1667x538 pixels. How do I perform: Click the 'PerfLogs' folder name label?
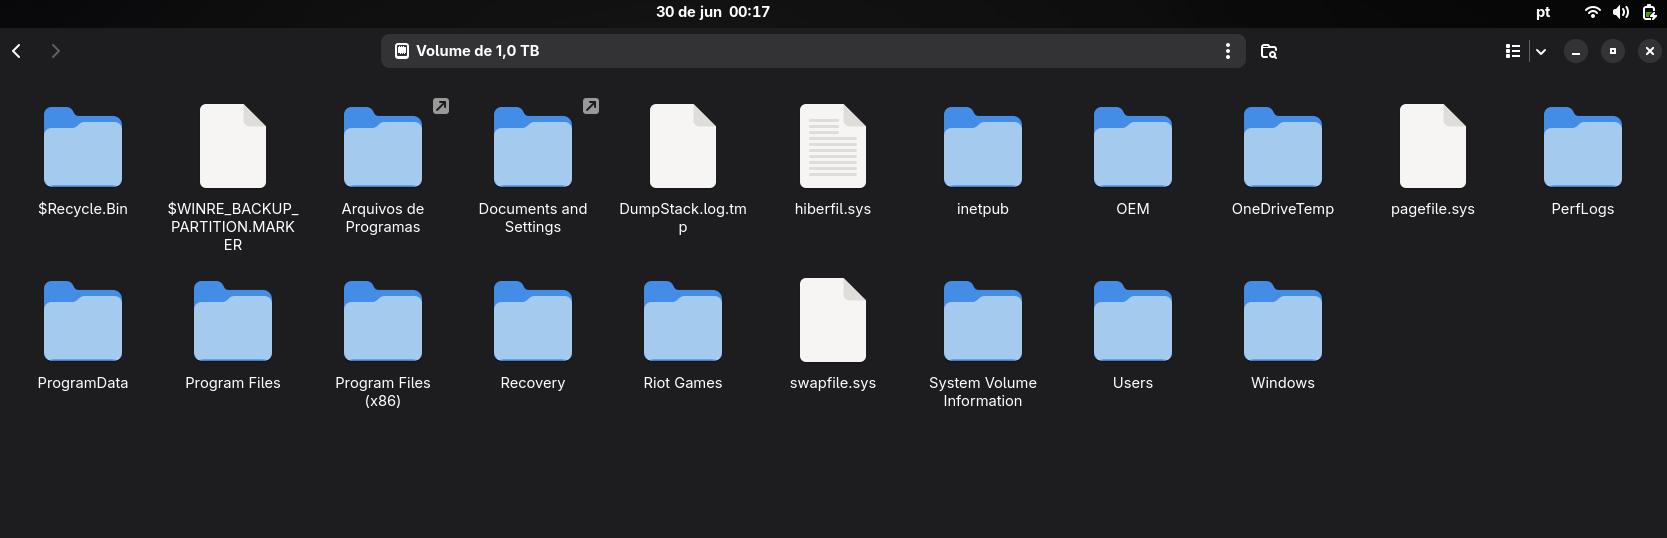(1583, 209)
